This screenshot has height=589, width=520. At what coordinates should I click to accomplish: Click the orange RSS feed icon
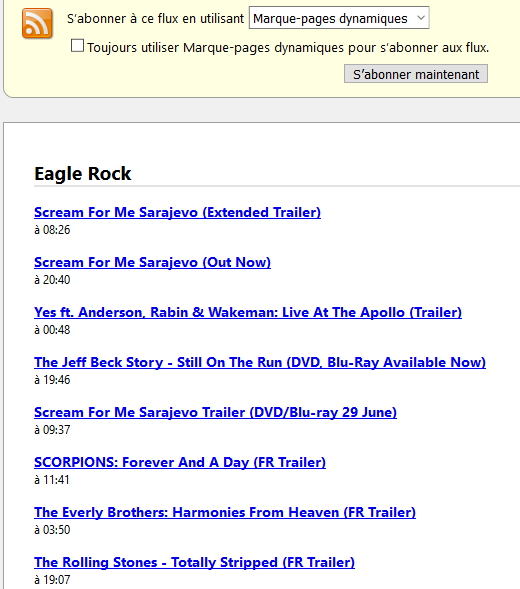[37, 23]
